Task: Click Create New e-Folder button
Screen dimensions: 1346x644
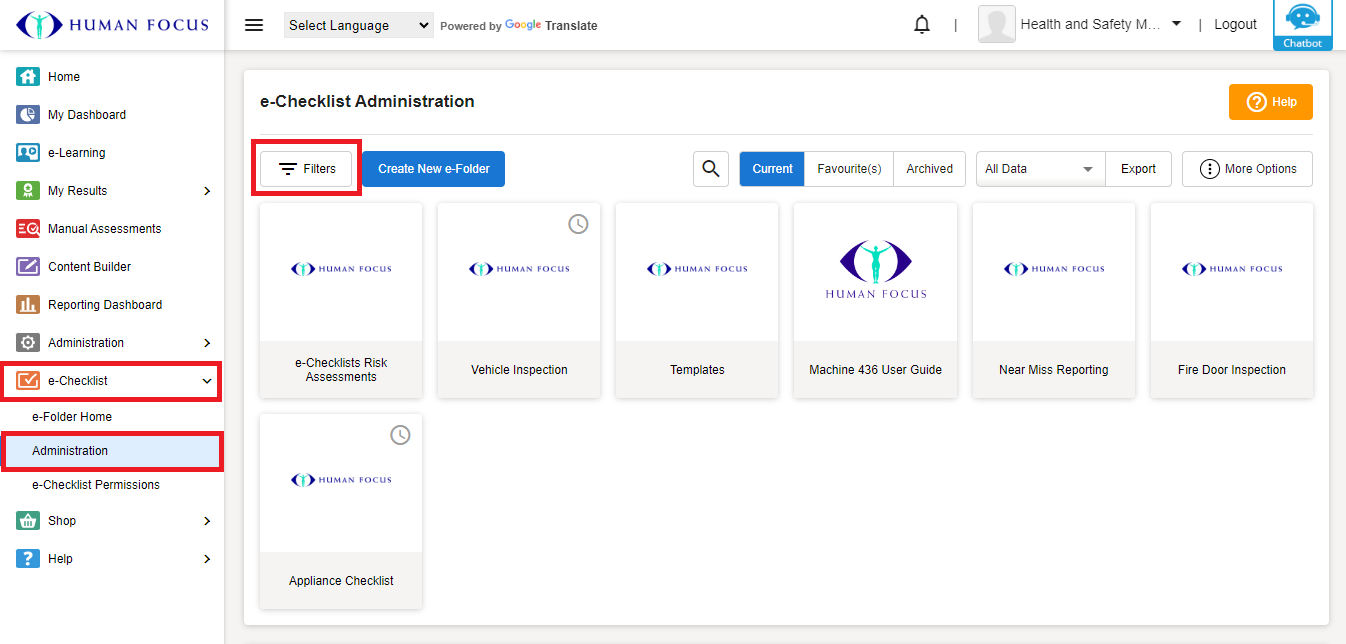Action: tap(433, 169)
